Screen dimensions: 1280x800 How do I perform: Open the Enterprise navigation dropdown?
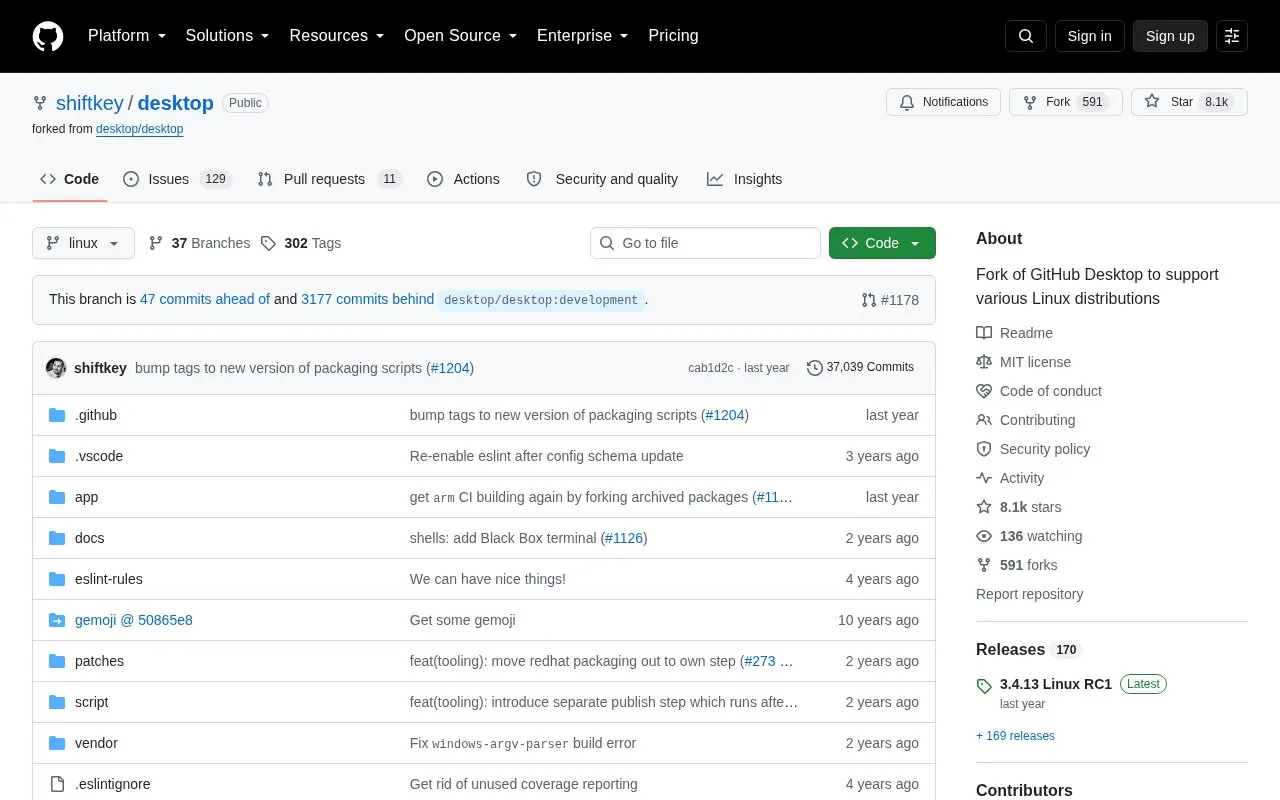[583, 36]
